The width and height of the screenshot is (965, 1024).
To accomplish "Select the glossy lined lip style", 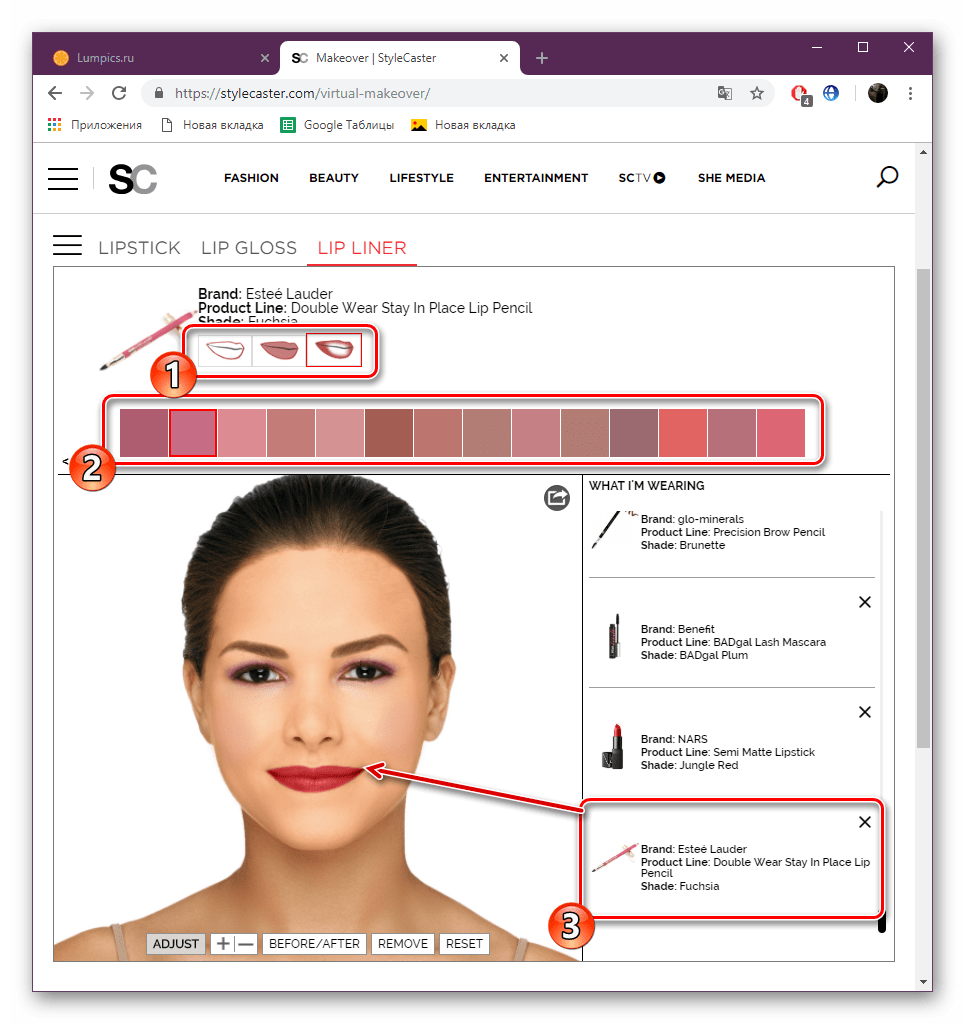I will [333, 350].
